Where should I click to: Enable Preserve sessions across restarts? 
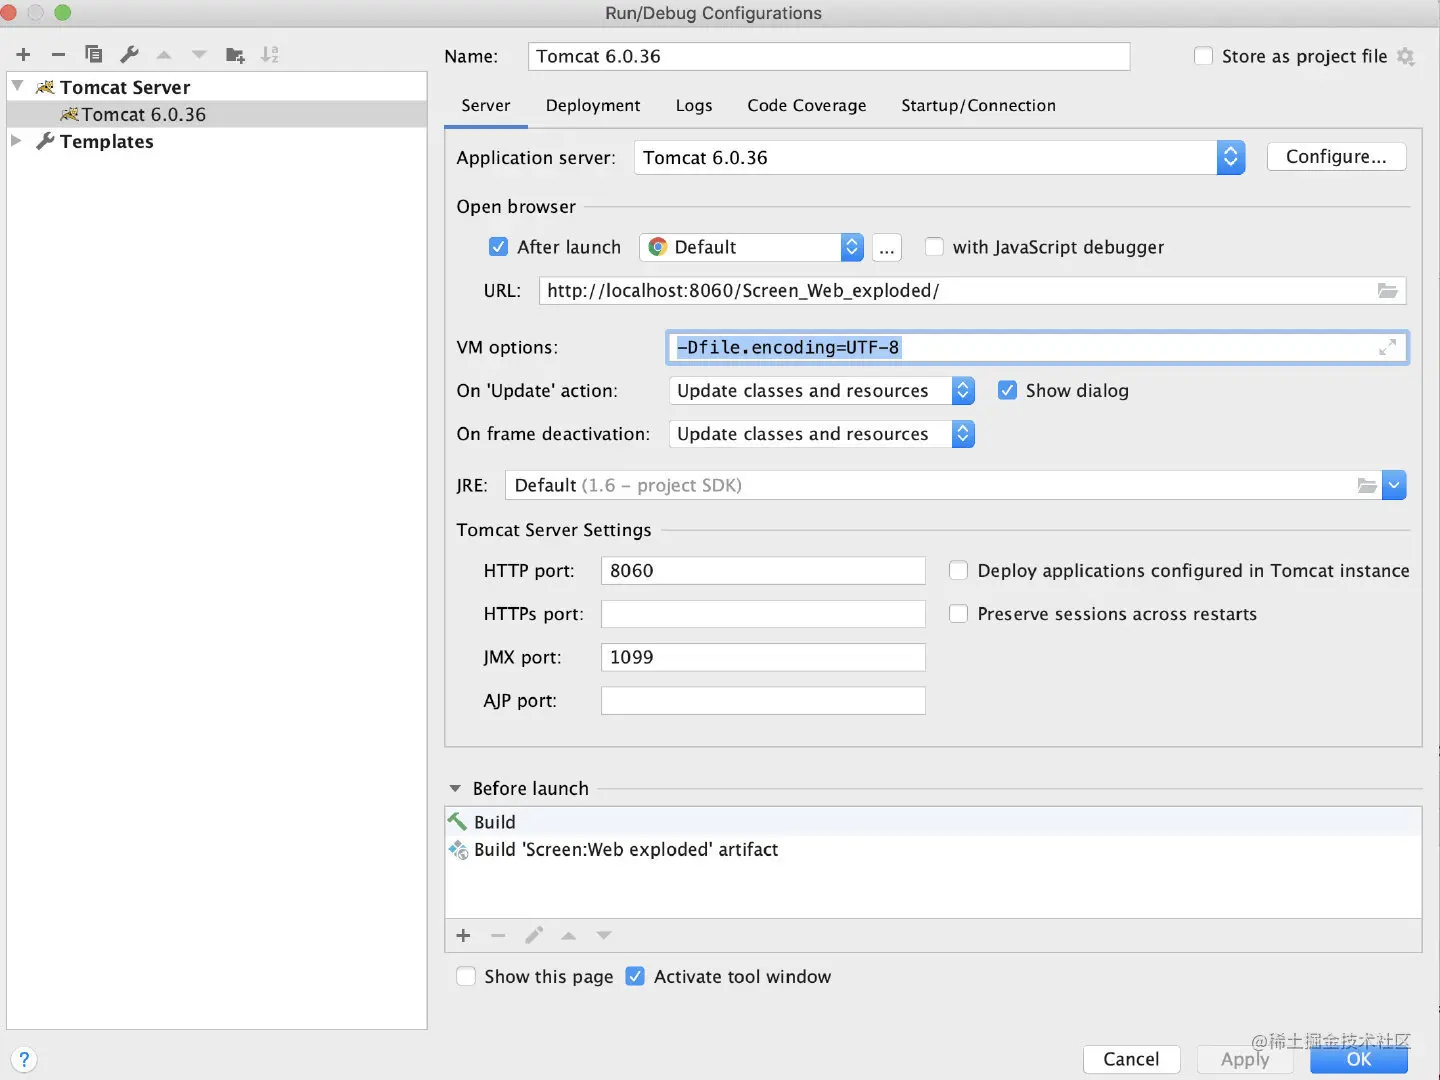tap(958, 614)
